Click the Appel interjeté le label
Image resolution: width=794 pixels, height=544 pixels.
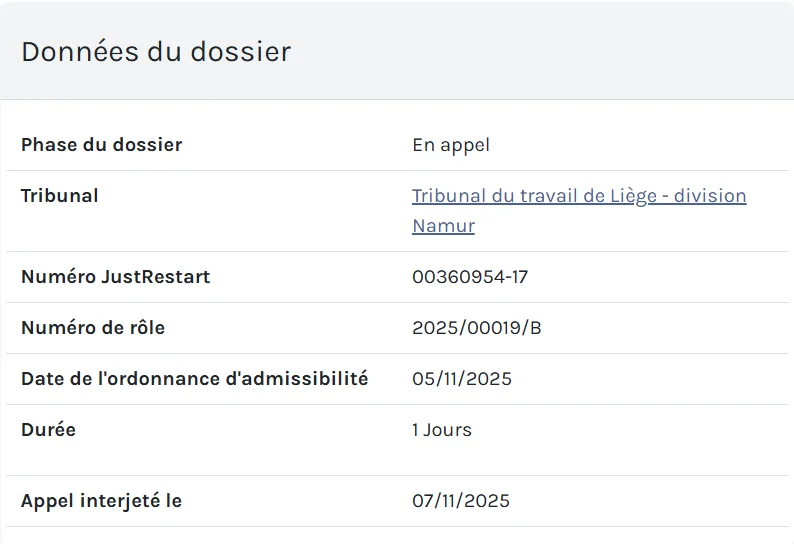(x=101, y=501)
